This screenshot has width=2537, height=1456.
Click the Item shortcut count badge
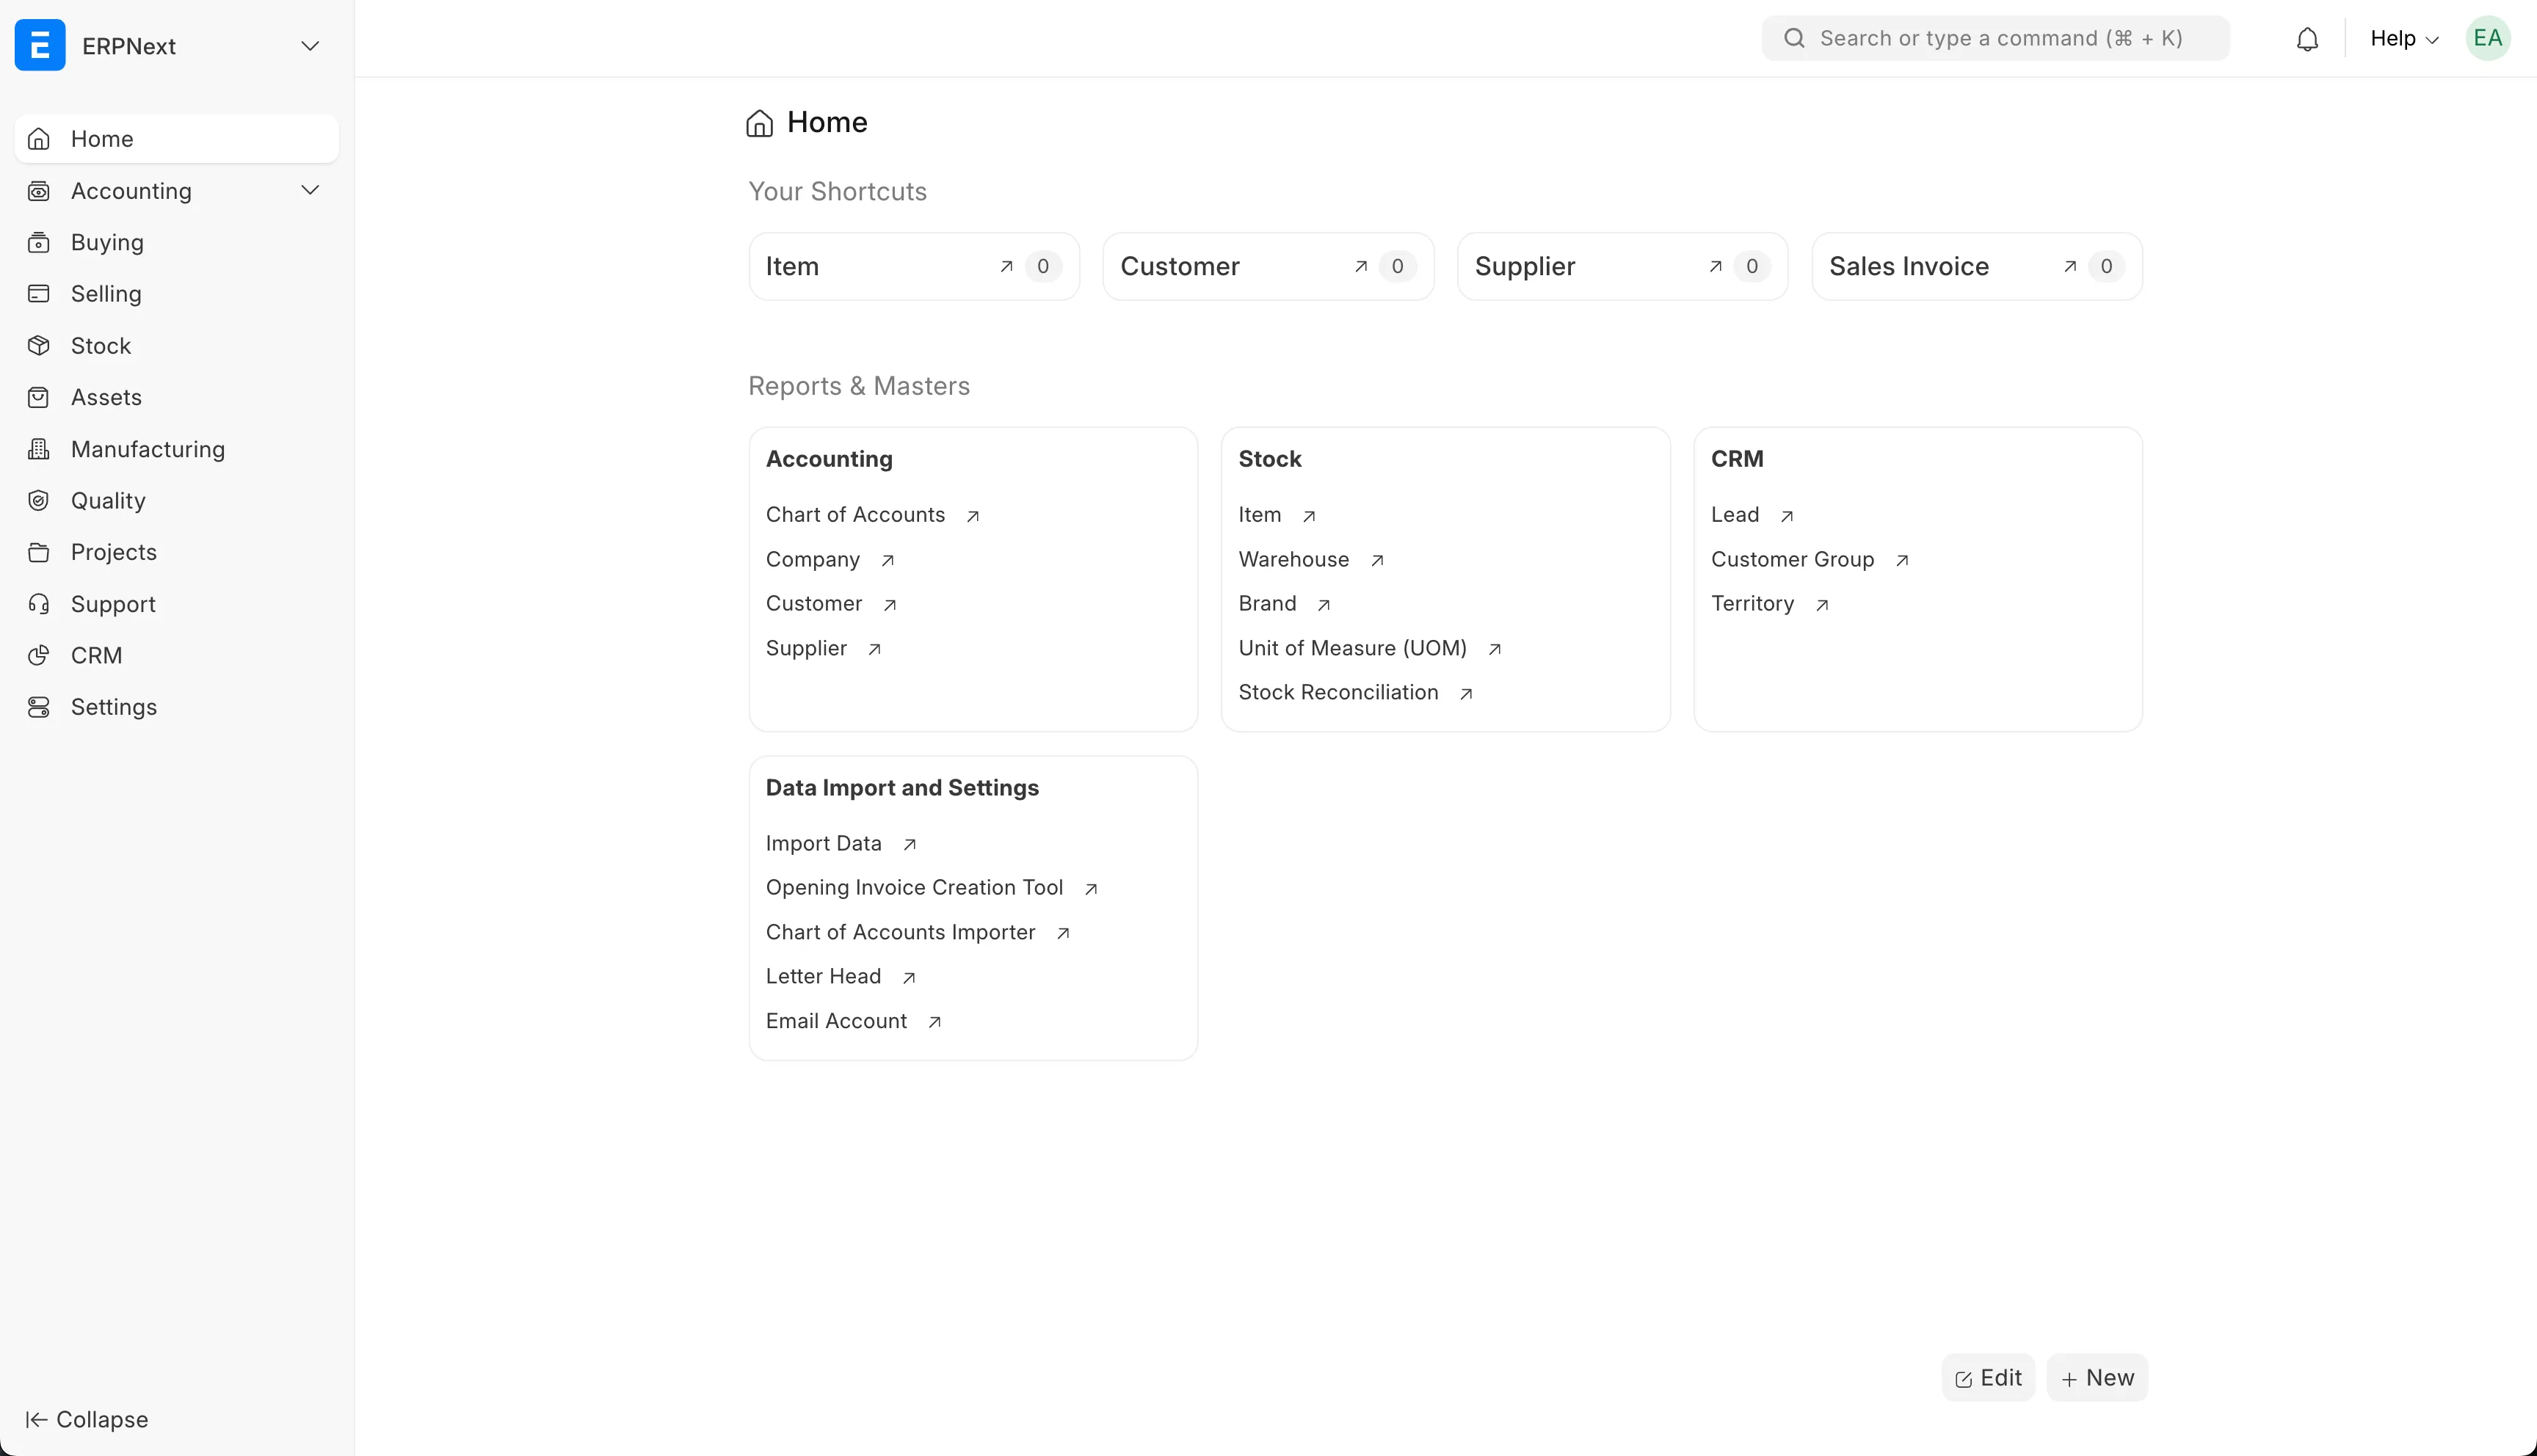tap(1043, 266)
